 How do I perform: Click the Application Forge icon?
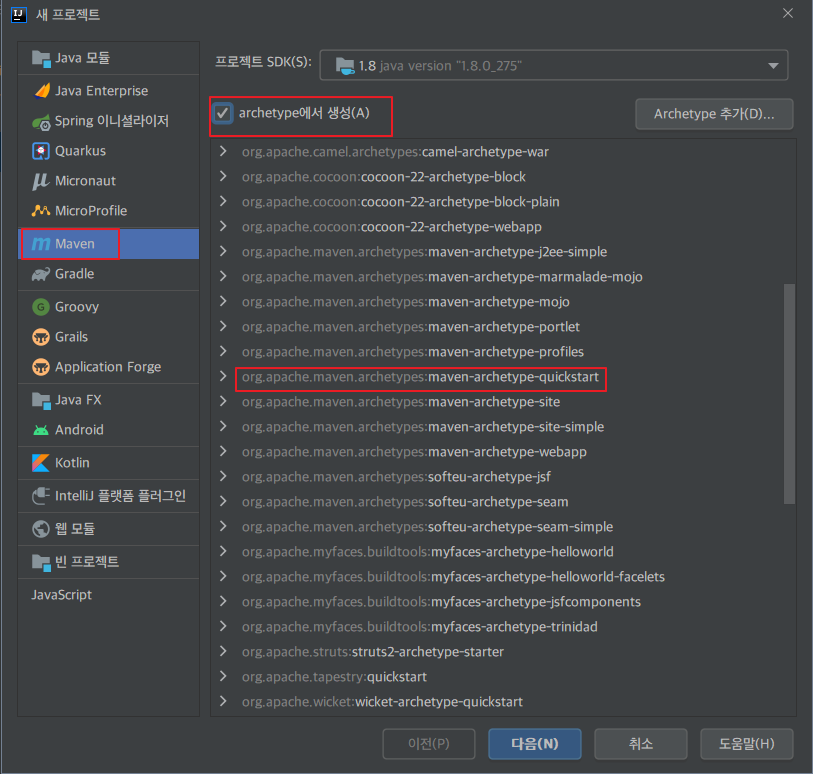(41, 367)
